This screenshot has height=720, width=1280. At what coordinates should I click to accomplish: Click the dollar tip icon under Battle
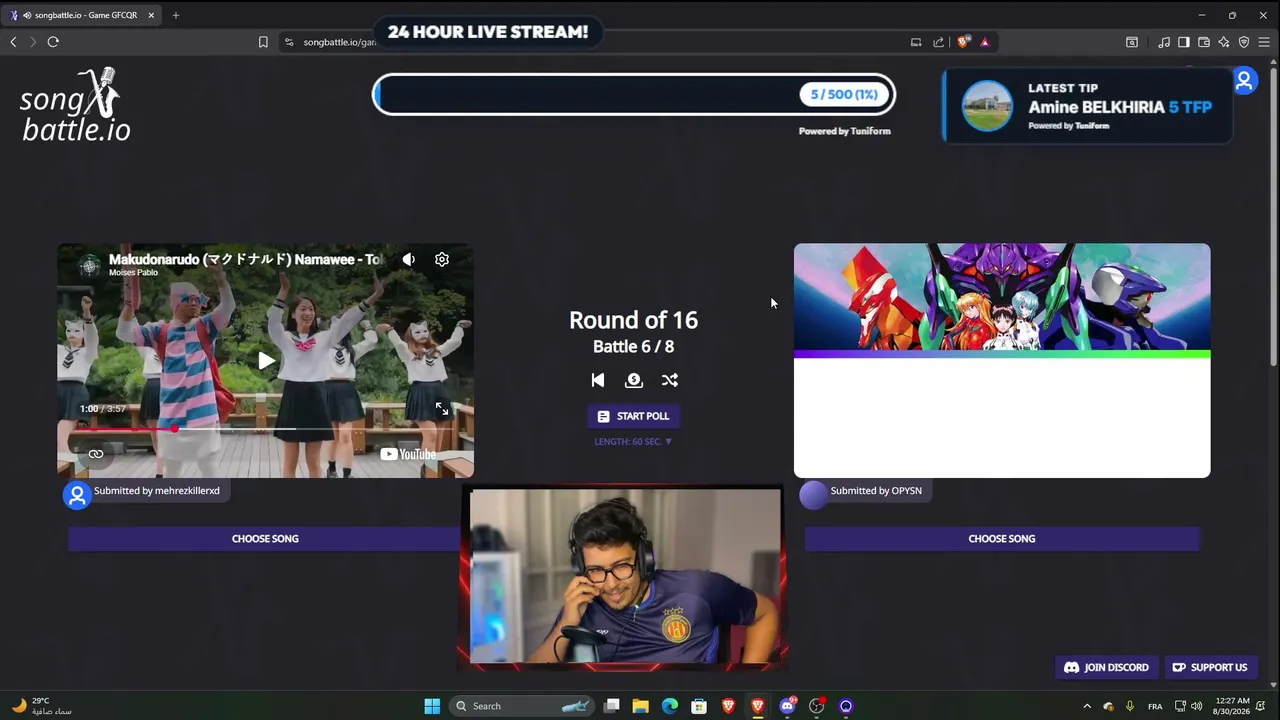pyautogui.click(x=634, y=380)
